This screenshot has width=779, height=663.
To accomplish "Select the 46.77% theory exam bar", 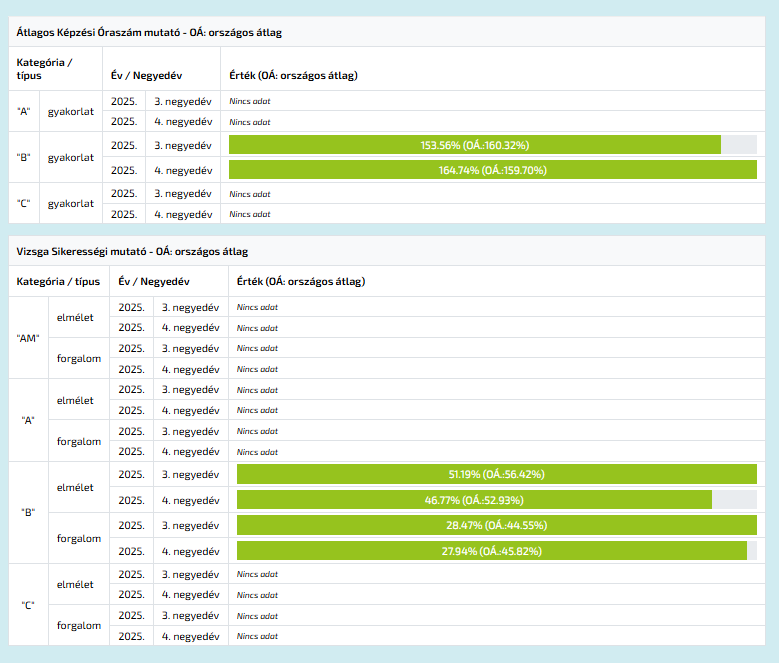I will [x=474, y=500].
